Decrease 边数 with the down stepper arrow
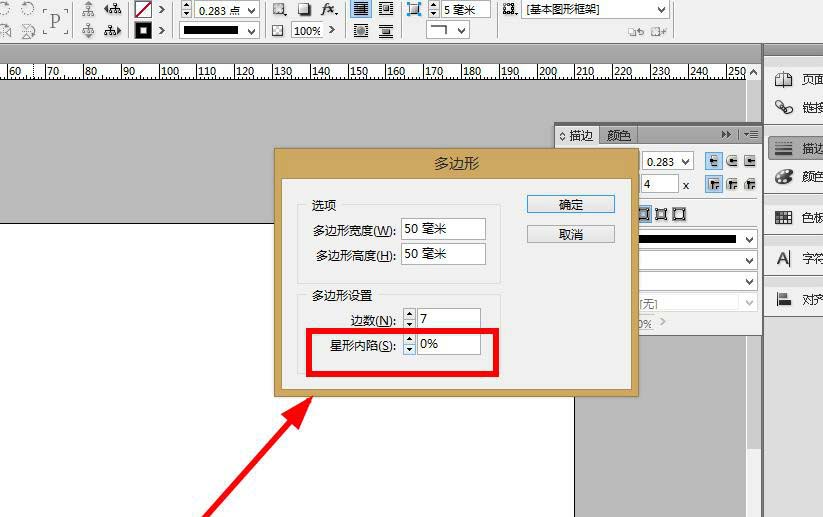 (x=409, y=323)
